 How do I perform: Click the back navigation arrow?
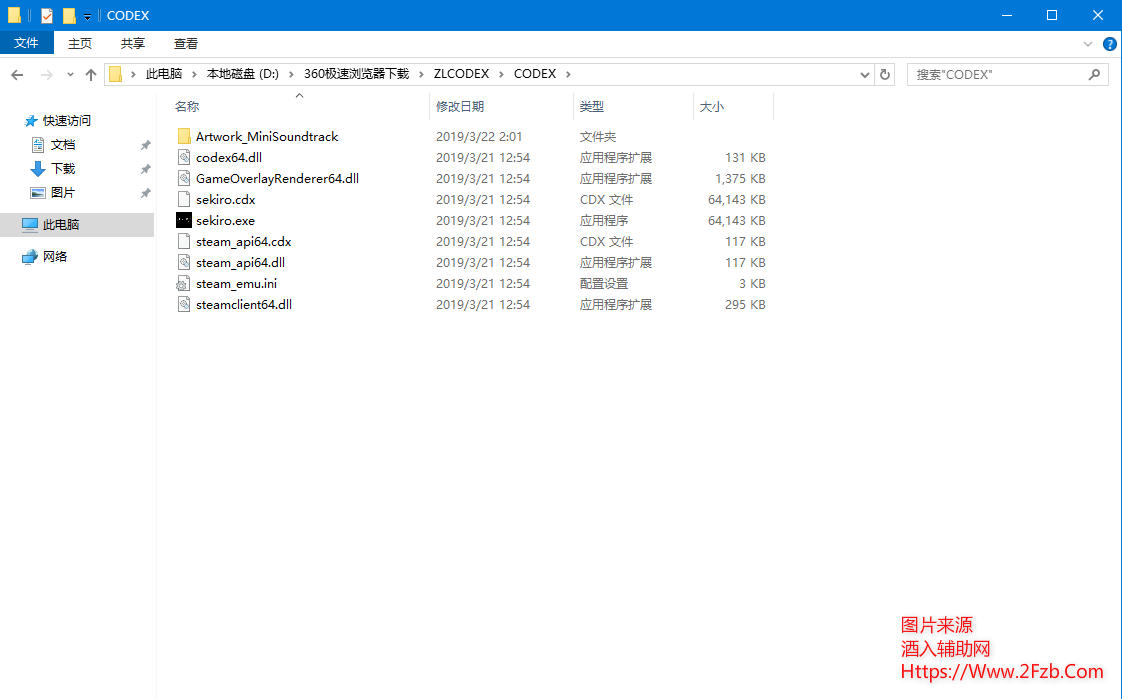point(16,74)
